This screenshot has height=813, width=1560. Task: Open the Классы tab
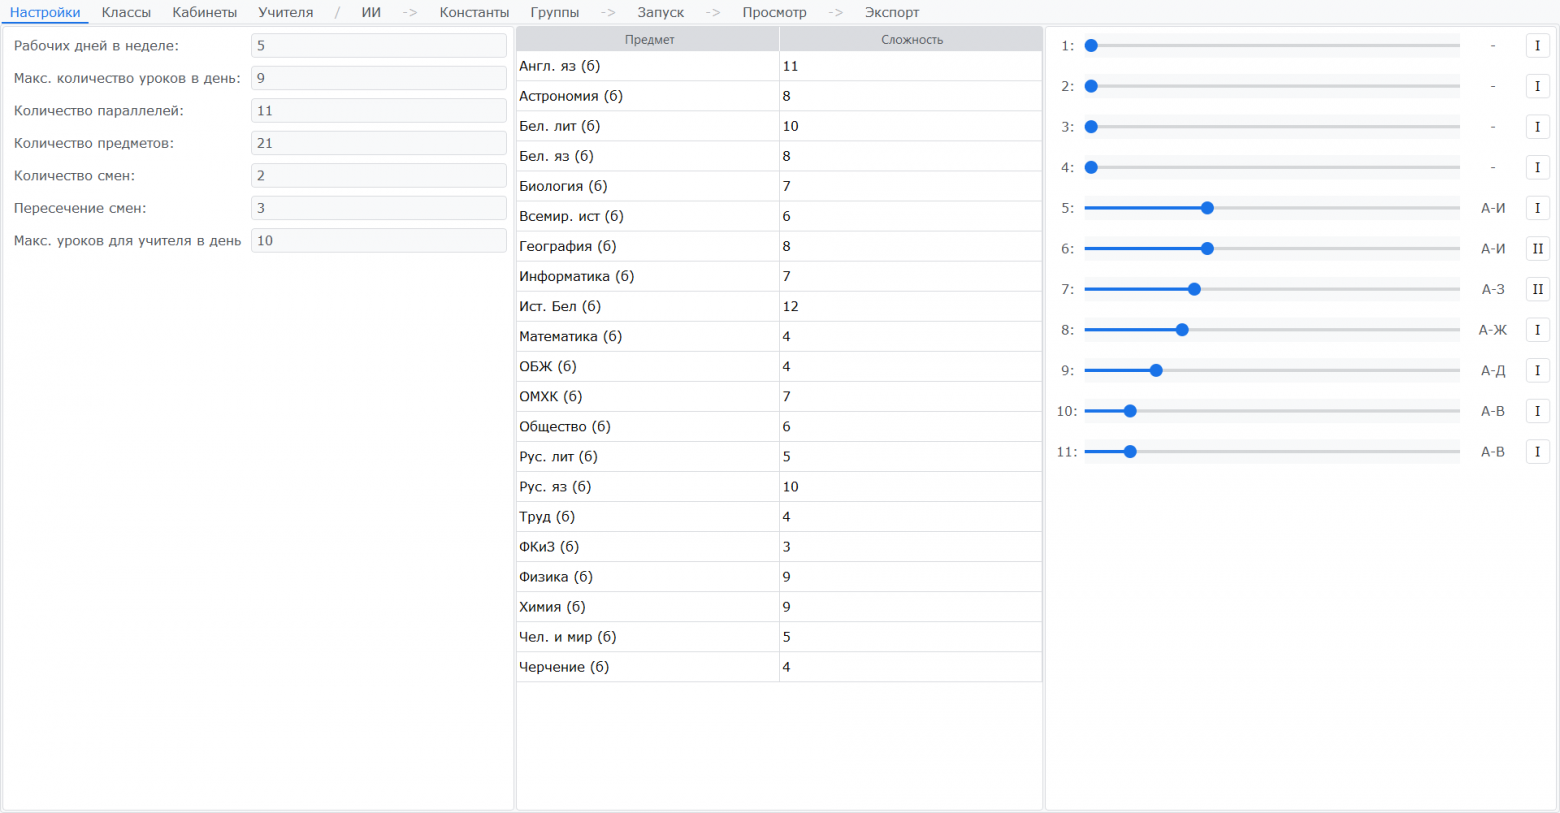coord(126,12)
